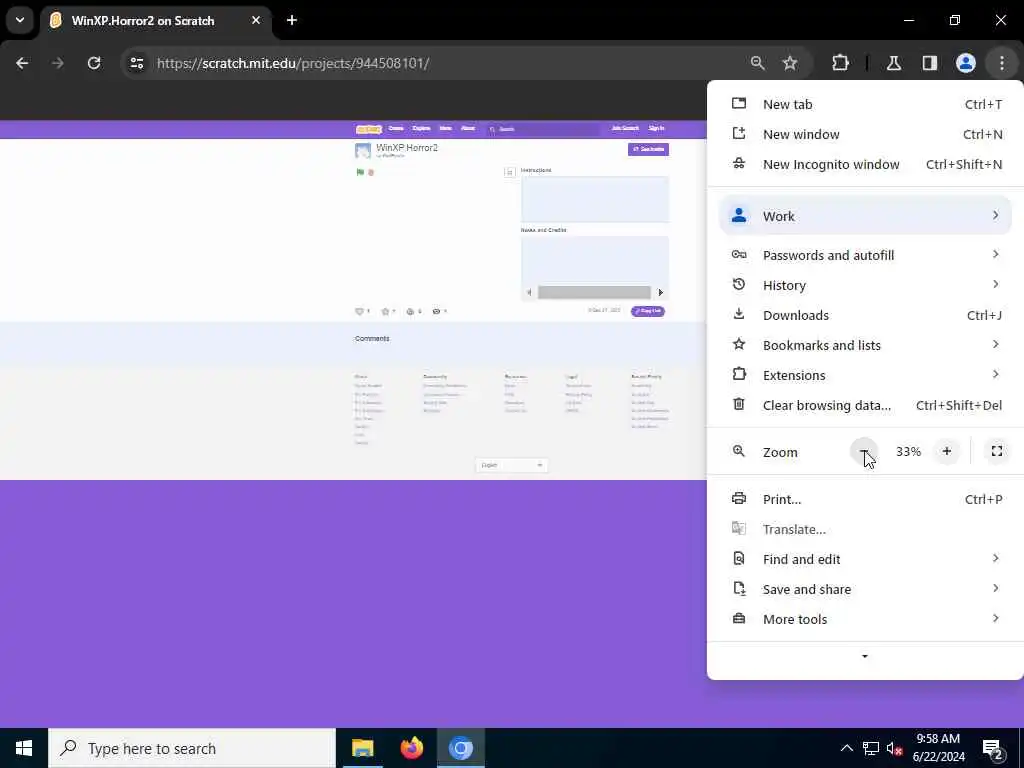Click the green flag icon
The image size is (1024, 768).
coord(360,172)
